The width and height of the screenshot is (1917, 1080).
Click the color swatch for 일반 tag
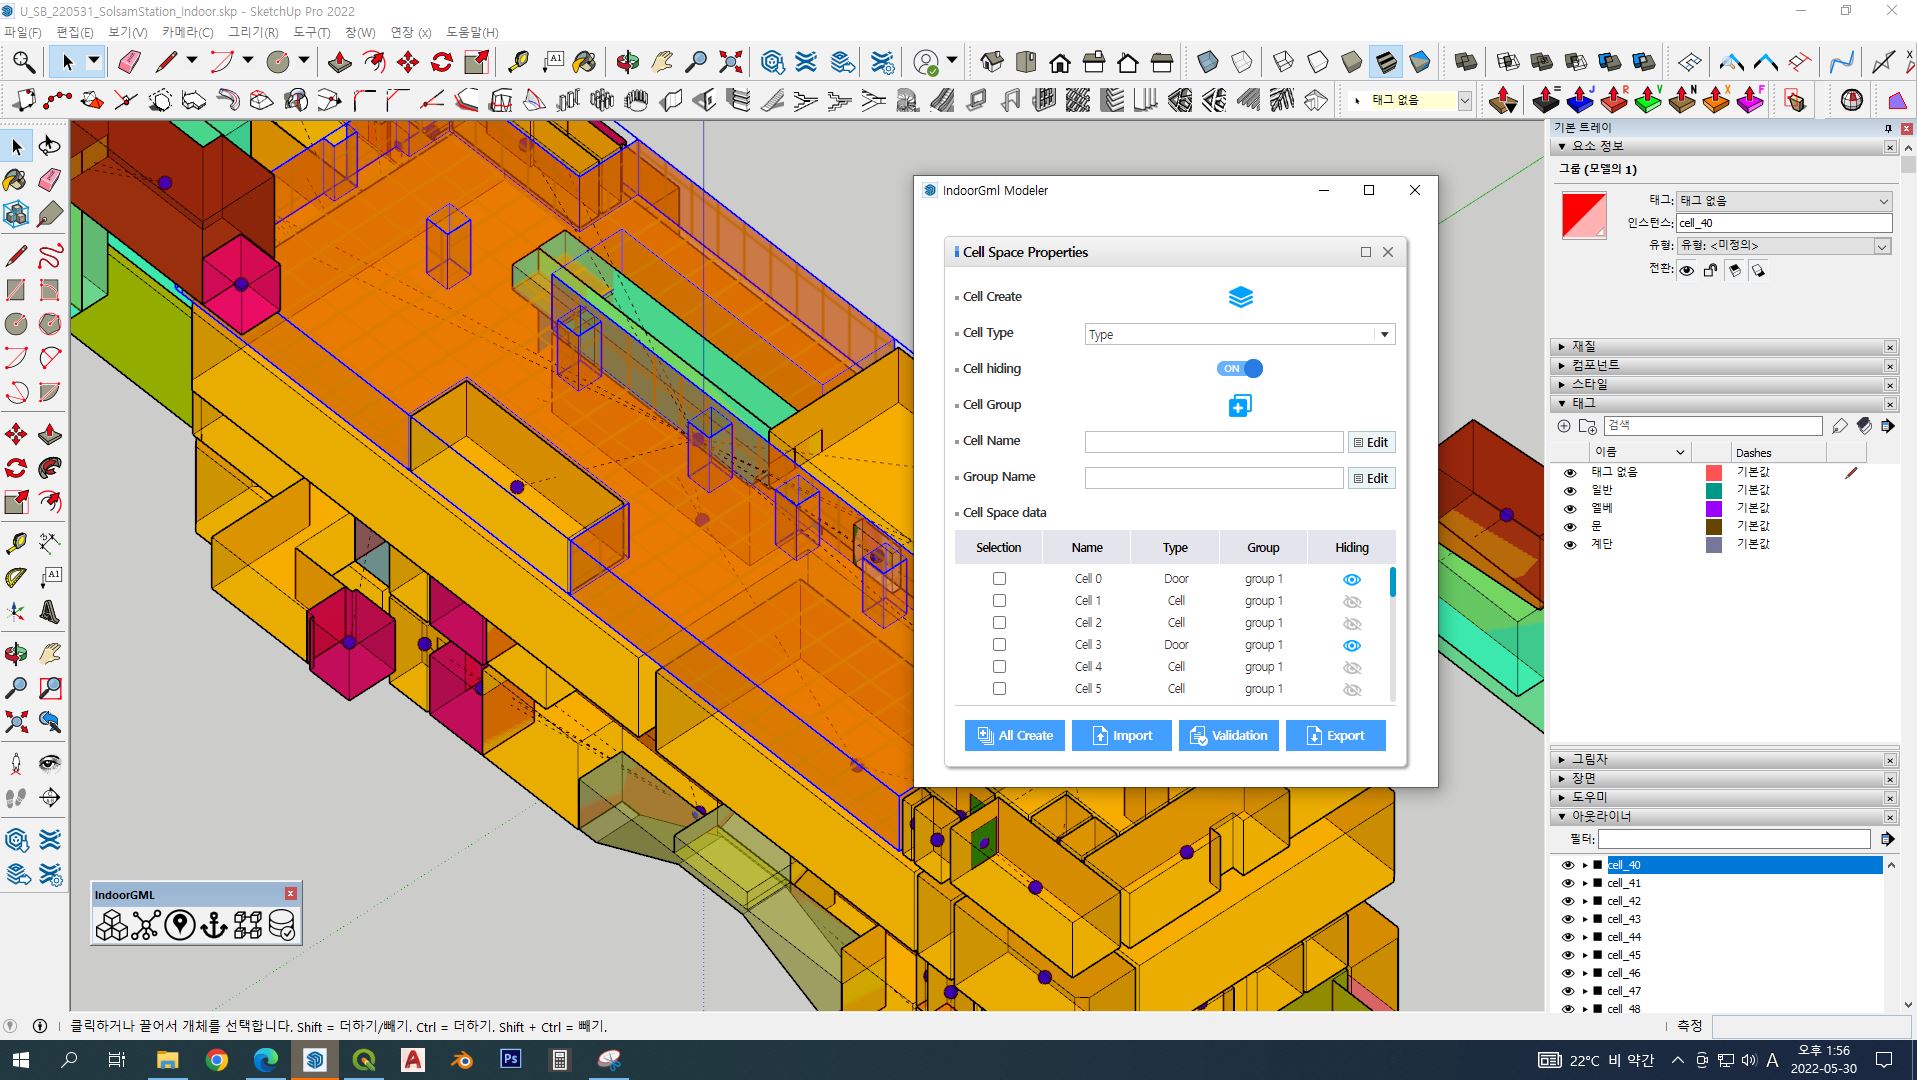point(1713,491)
